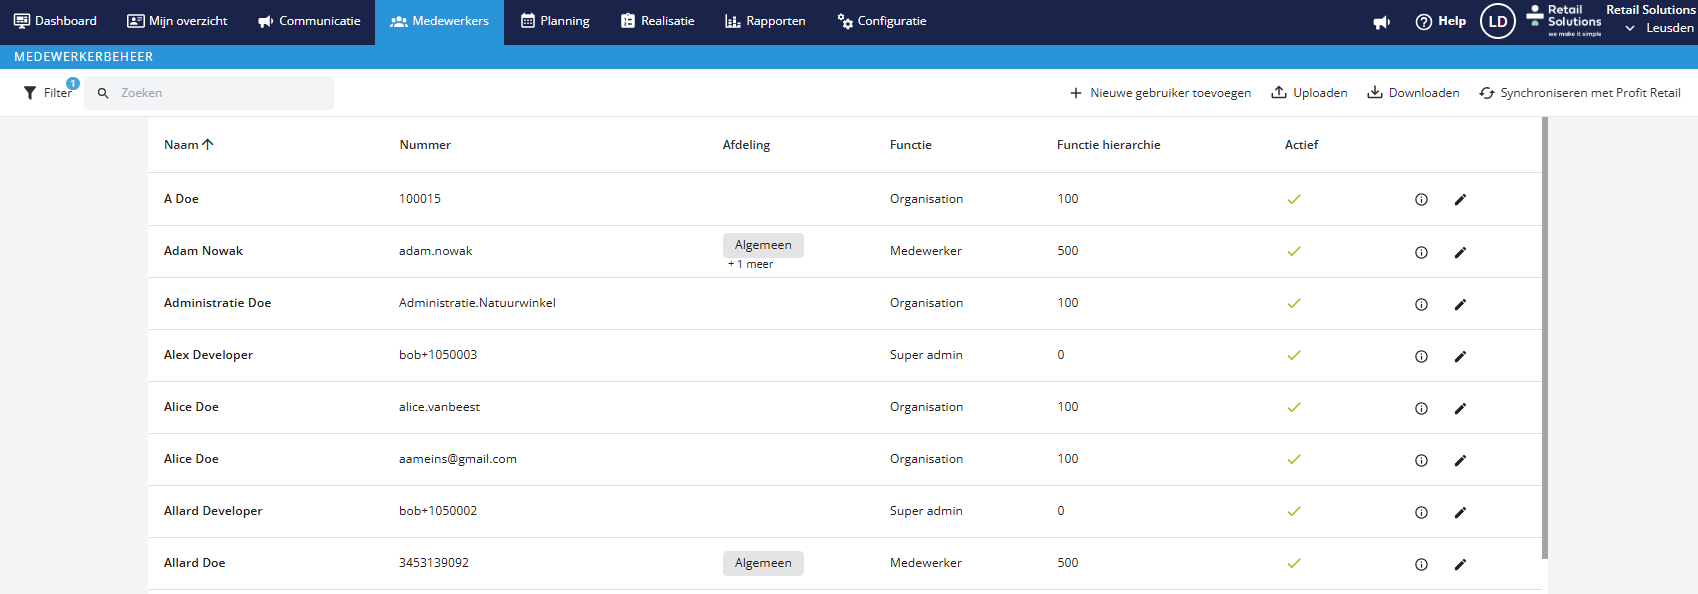Open the LD user avatar menu
Viewport: 1698px width, 594px height.
click(x=1497, y=21)
